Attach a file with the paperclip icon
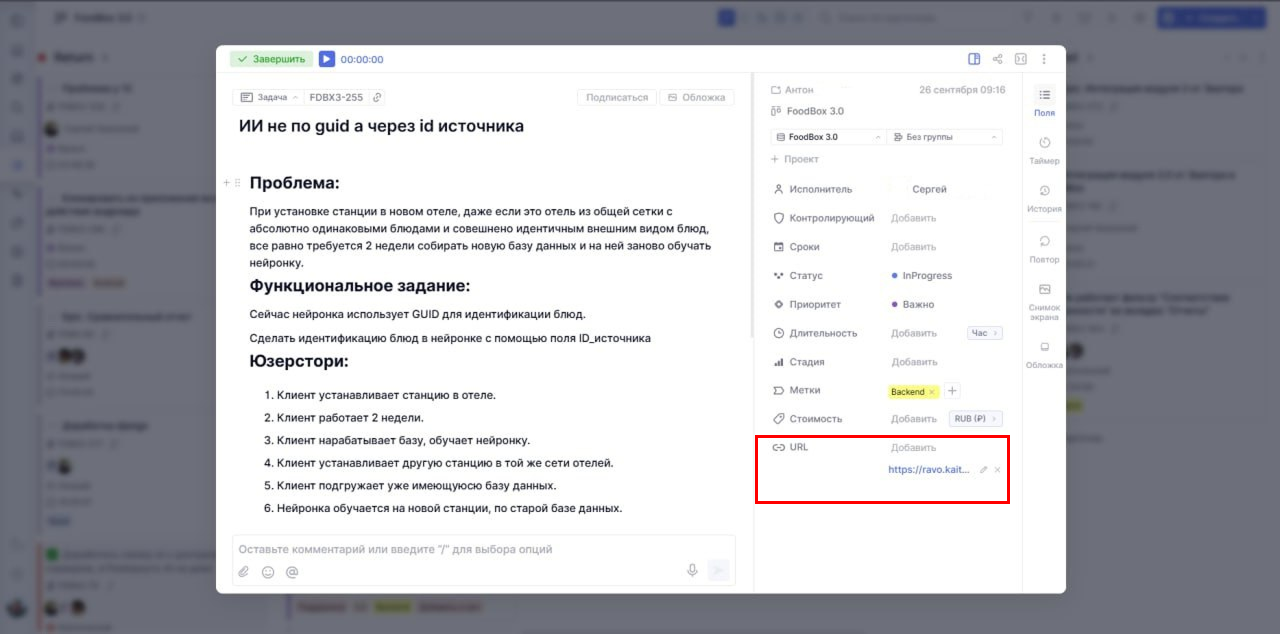Image resolution: width=1280 pixels, height=634 pixels. coord(243,571)
